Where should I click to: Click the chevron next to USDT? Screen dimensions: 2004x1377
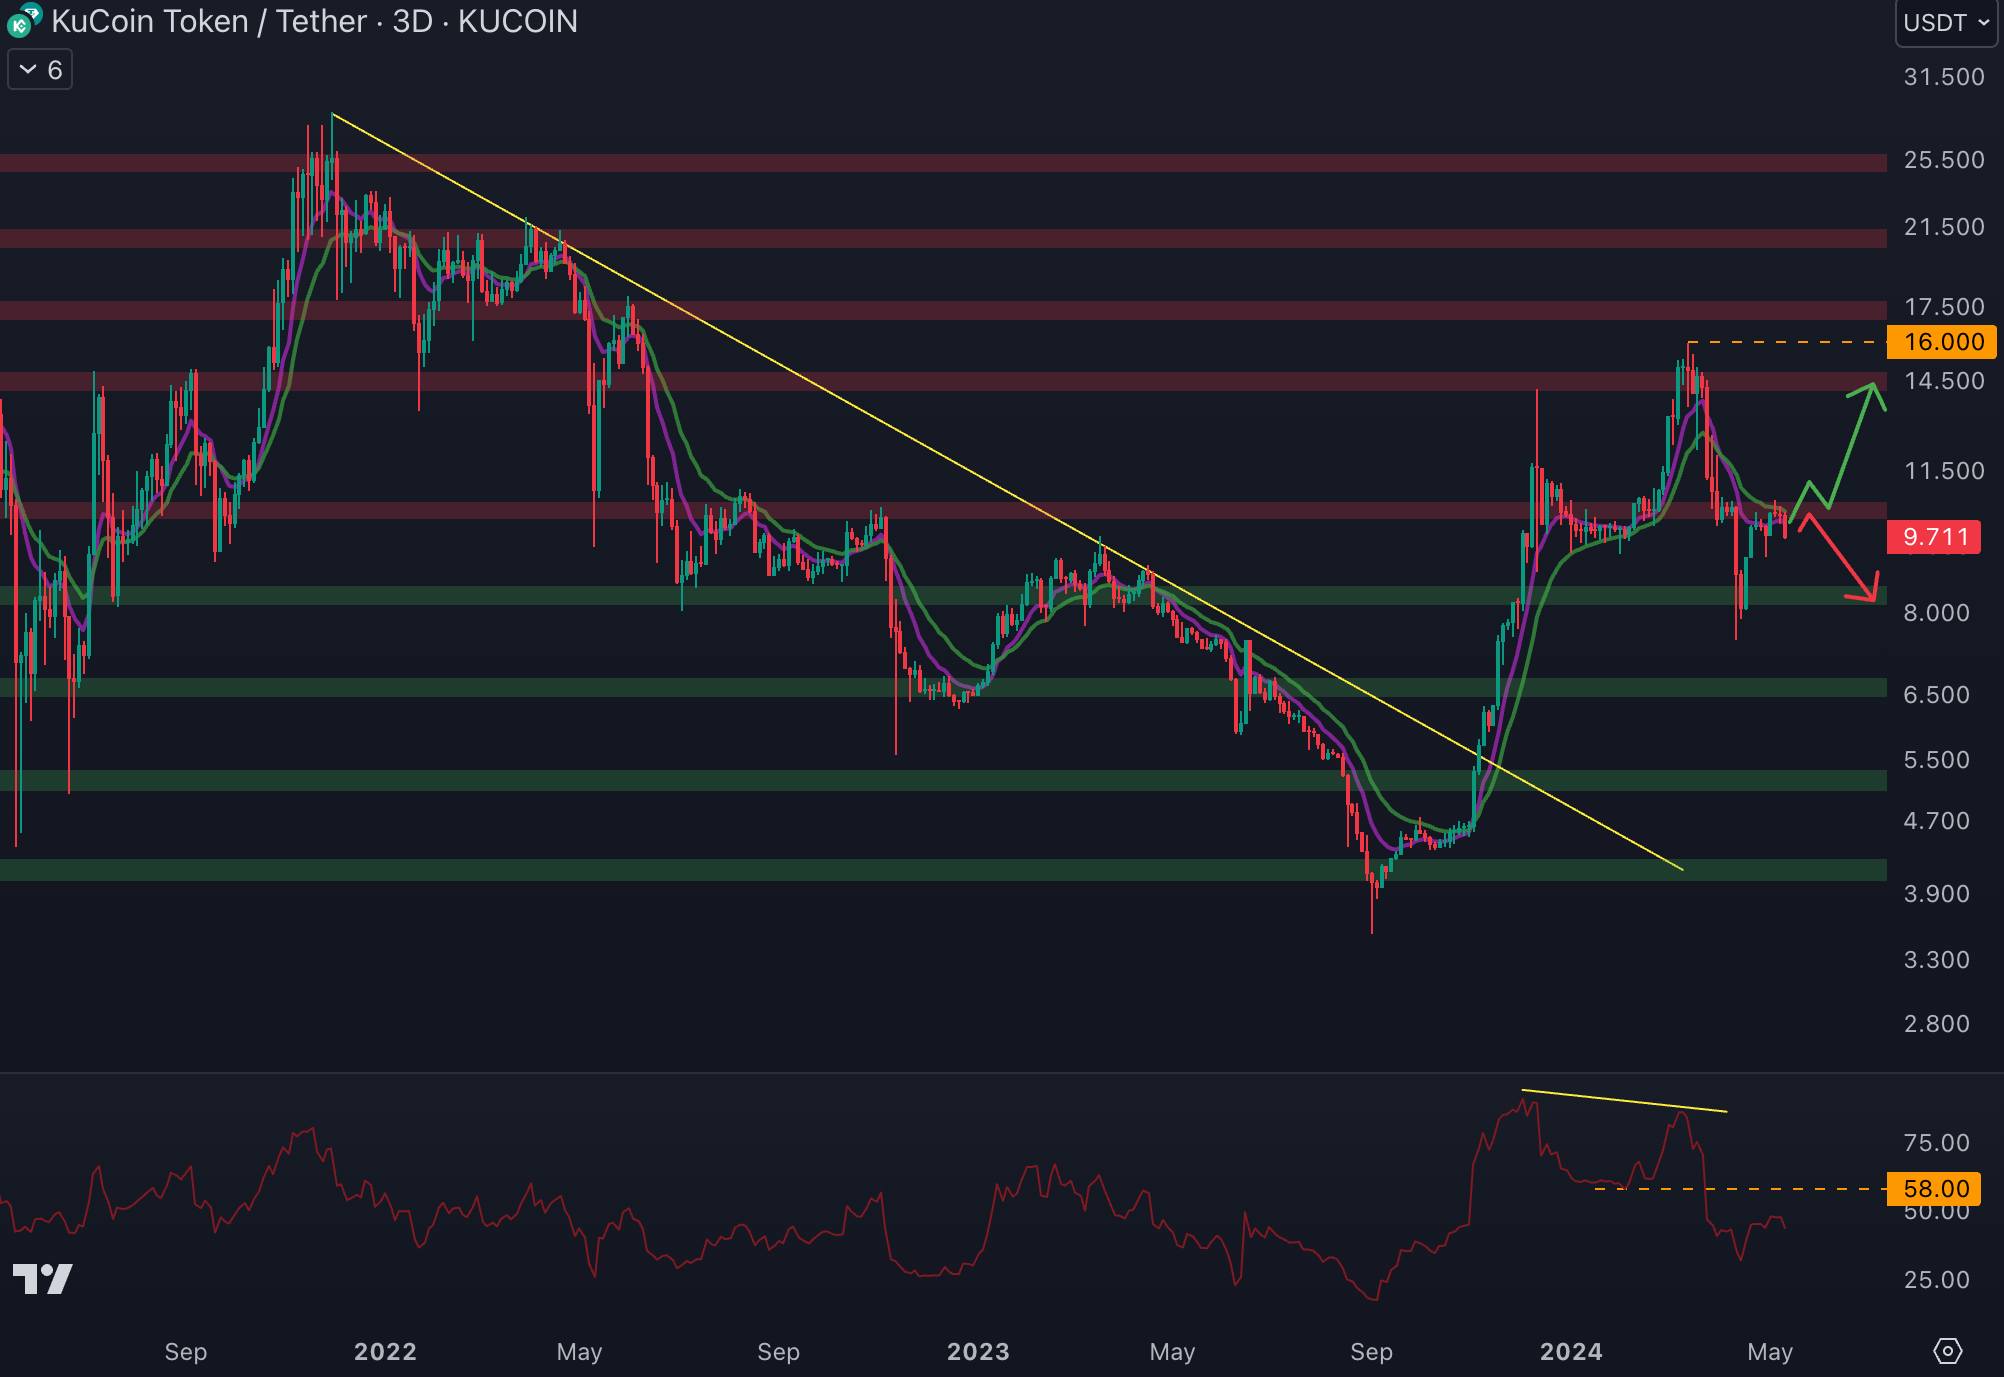coord(1983,22)
